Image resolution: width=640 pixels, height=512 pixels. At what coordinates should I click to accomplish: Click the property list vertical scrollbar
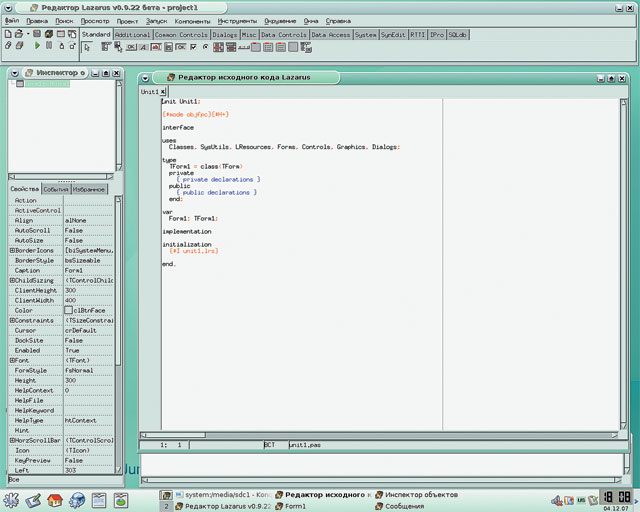(118, 335)
